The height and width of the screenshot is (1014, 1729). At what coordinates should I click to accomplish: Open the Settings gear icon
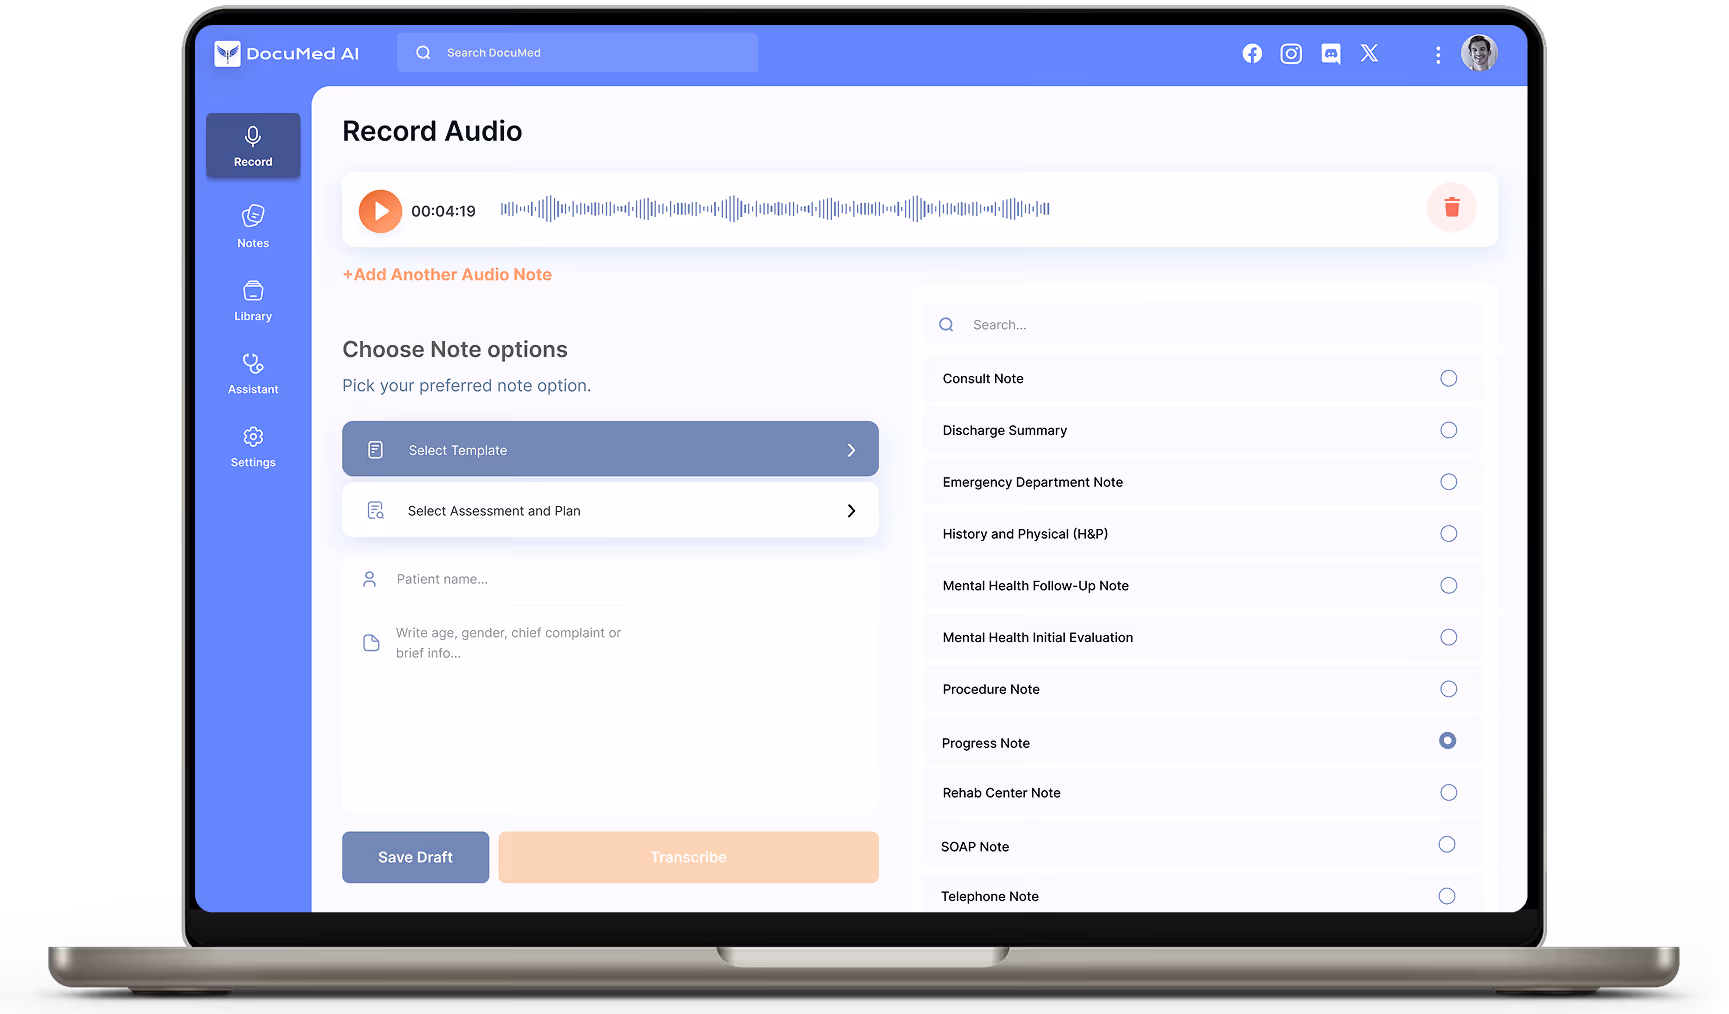click(253, 437)
